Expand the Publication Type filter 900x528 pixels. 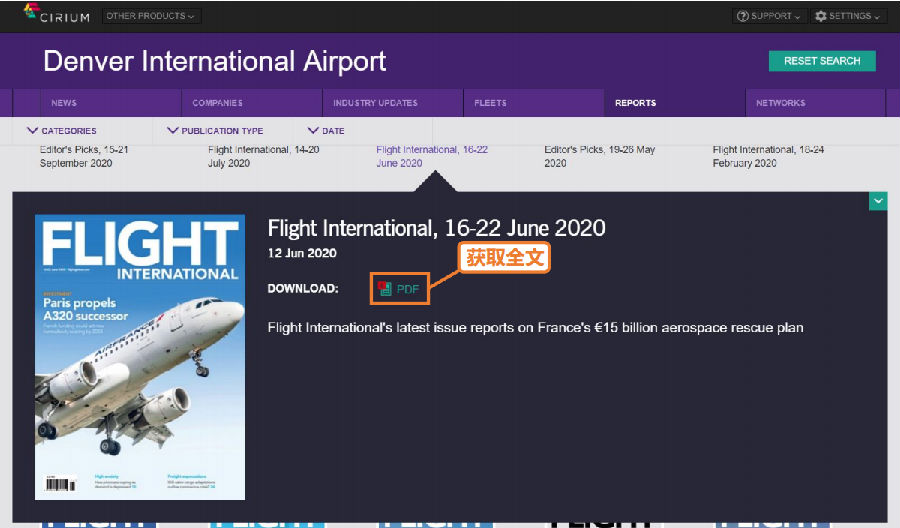click(216, 131)
